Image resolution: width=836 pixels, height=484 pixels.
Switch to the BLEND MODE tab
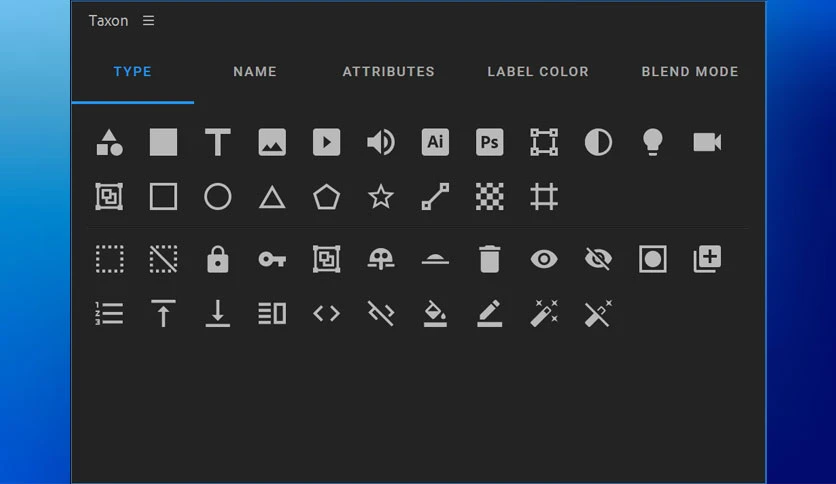[x=690, y=71]
